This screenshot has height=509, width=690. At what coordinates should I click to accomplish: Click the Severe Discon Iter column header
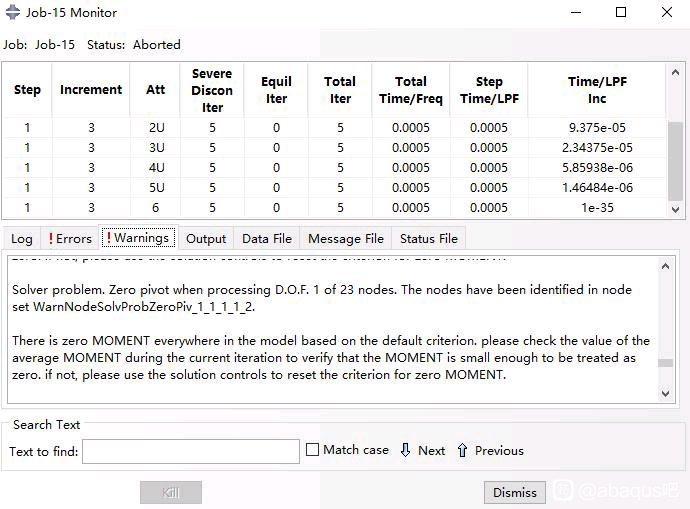point(212,90)
